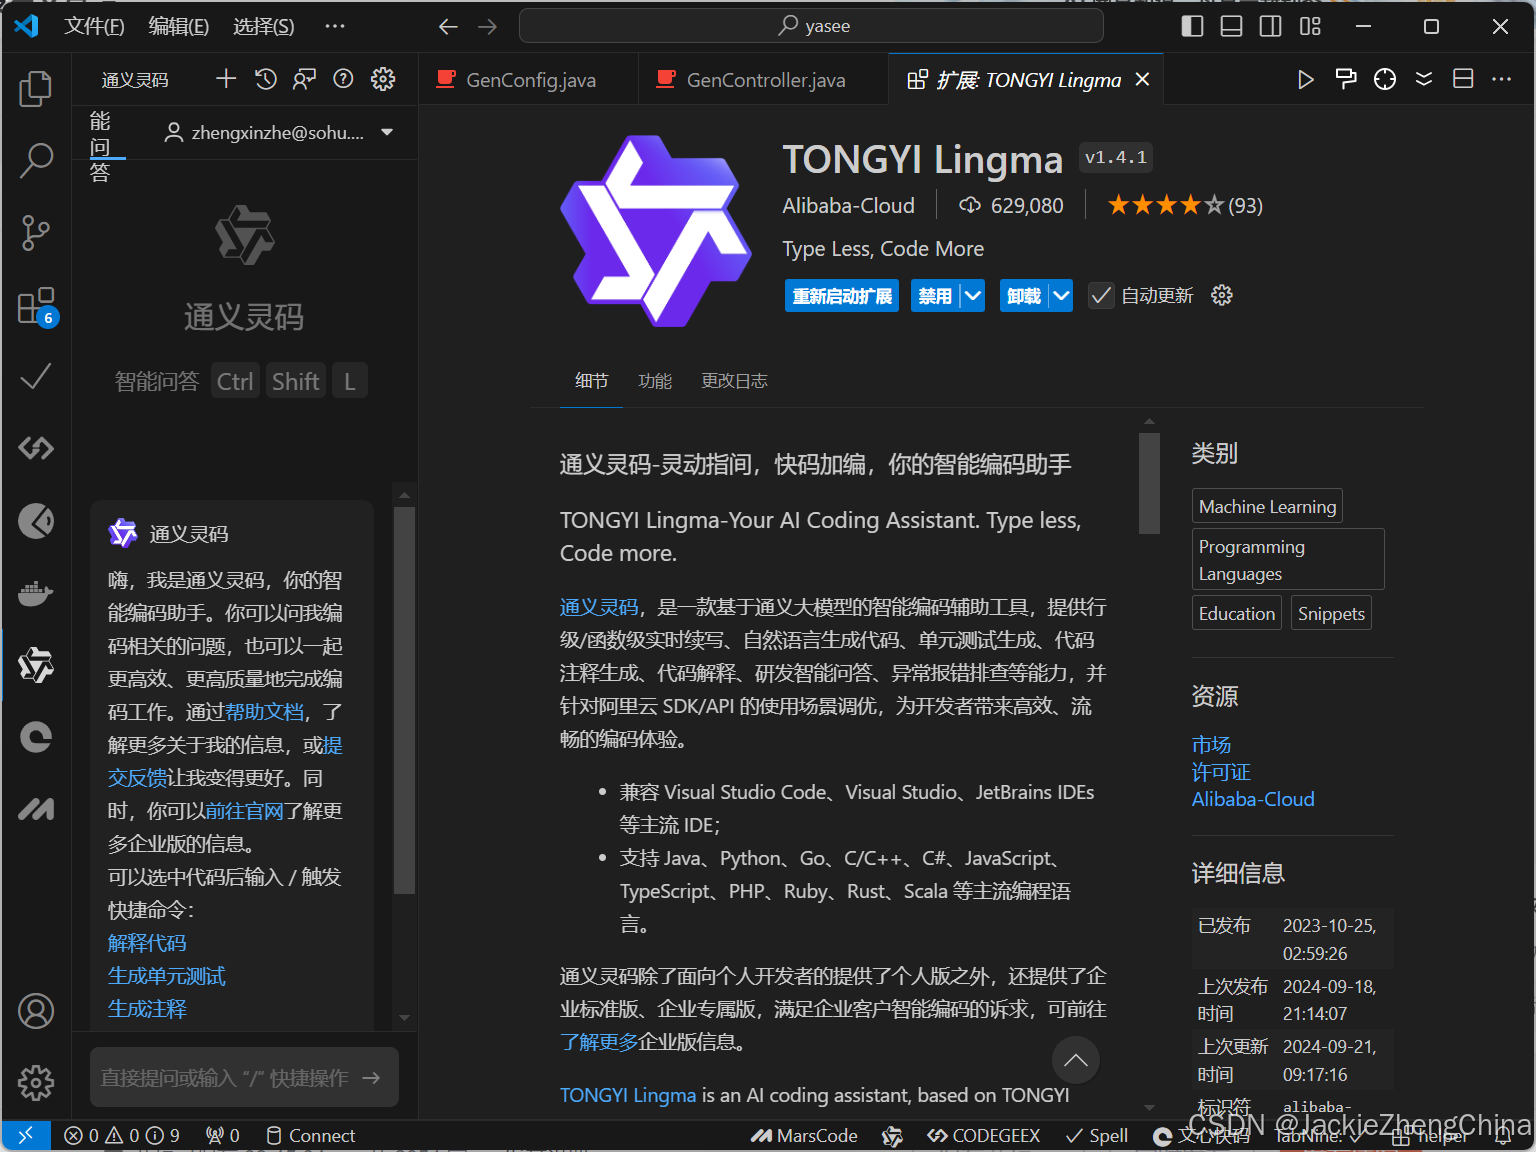Image resolution: width=1536 pixels, height=1152 pixels.
Task: Open the 卸载 dropdown arrow
Action: point(1062,295)
